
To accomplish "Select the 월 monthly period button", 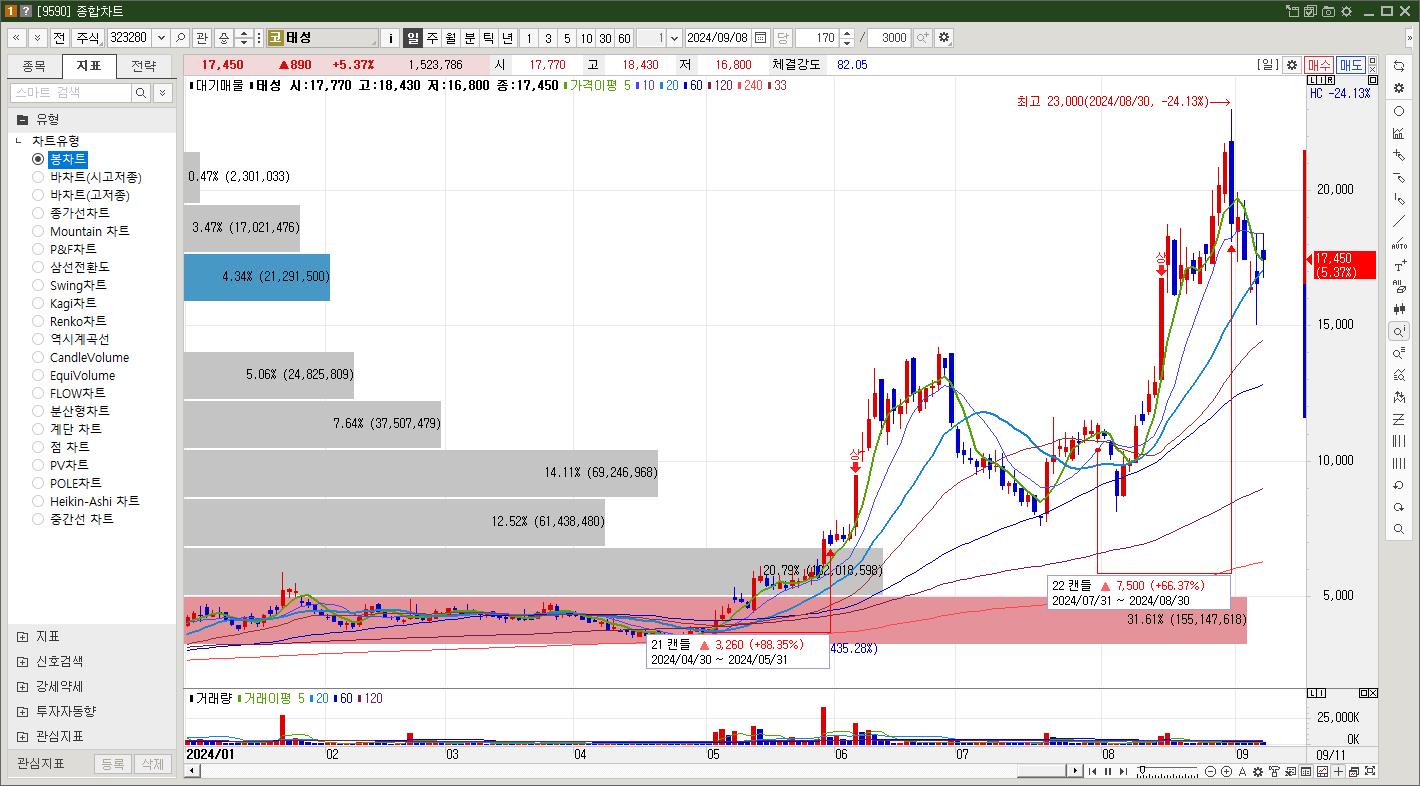I will (451, 38).
